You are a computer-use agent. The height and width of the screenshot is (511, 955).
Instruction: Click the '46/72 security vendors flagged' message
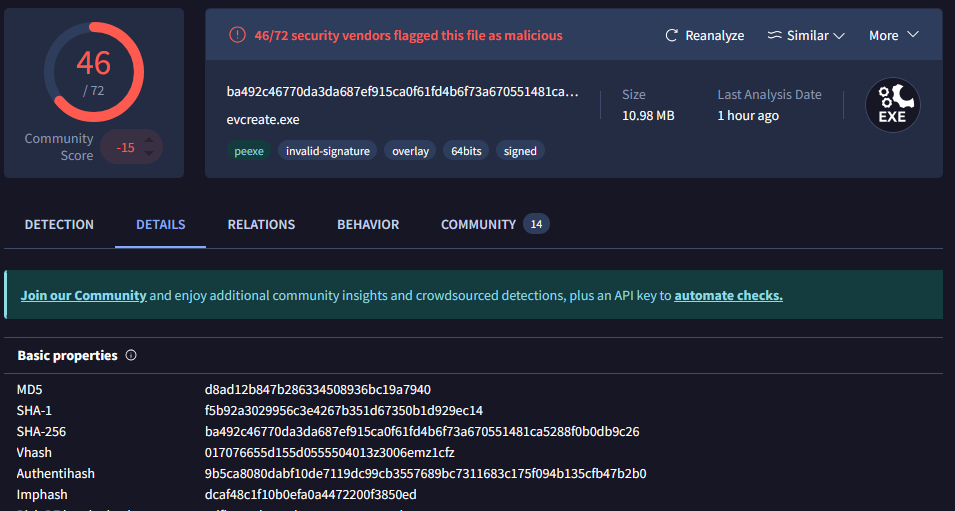[409, 35]
